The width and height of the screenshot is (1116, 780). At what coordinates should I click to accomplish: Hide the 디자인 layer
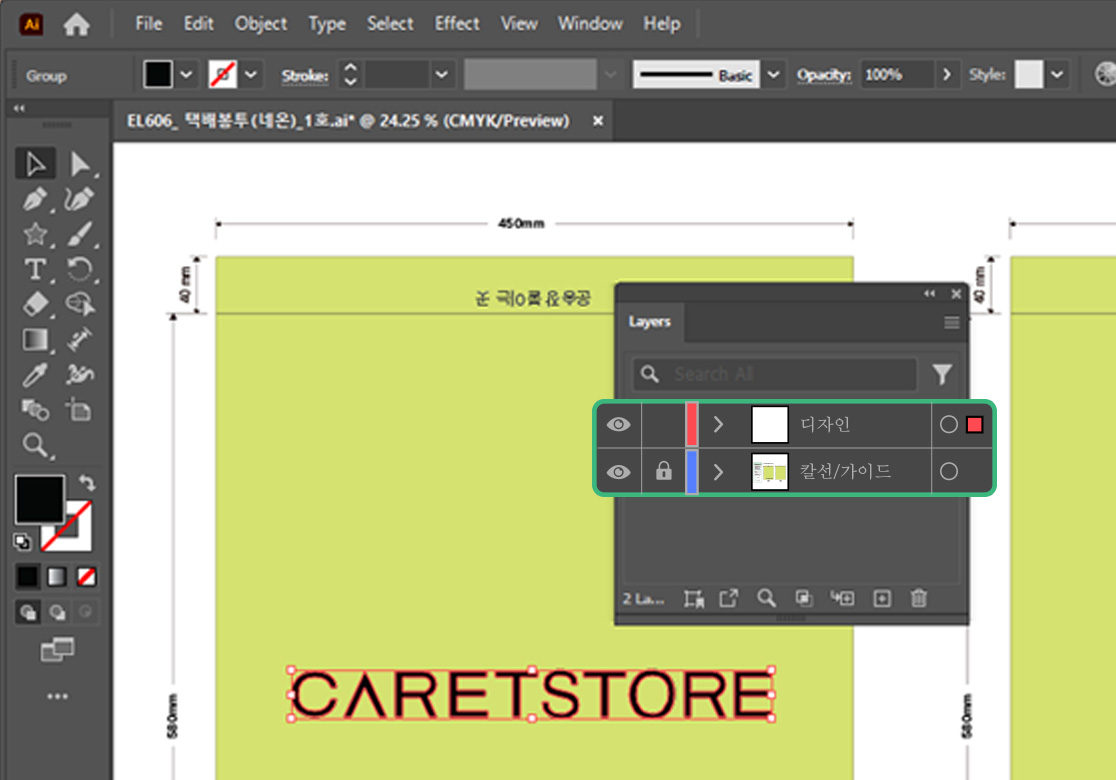[x=618, y=425]
